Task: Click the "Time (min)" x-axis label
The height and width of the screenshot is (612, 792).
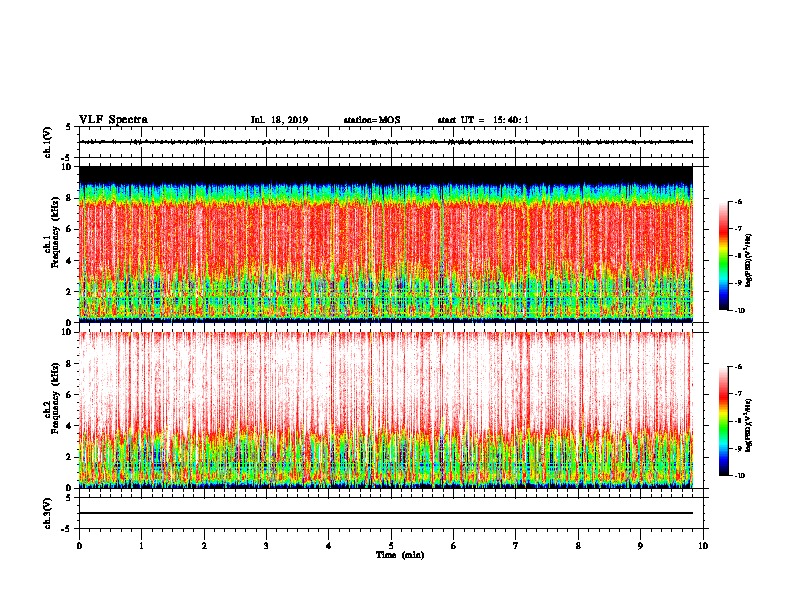Action: (400, 555)
